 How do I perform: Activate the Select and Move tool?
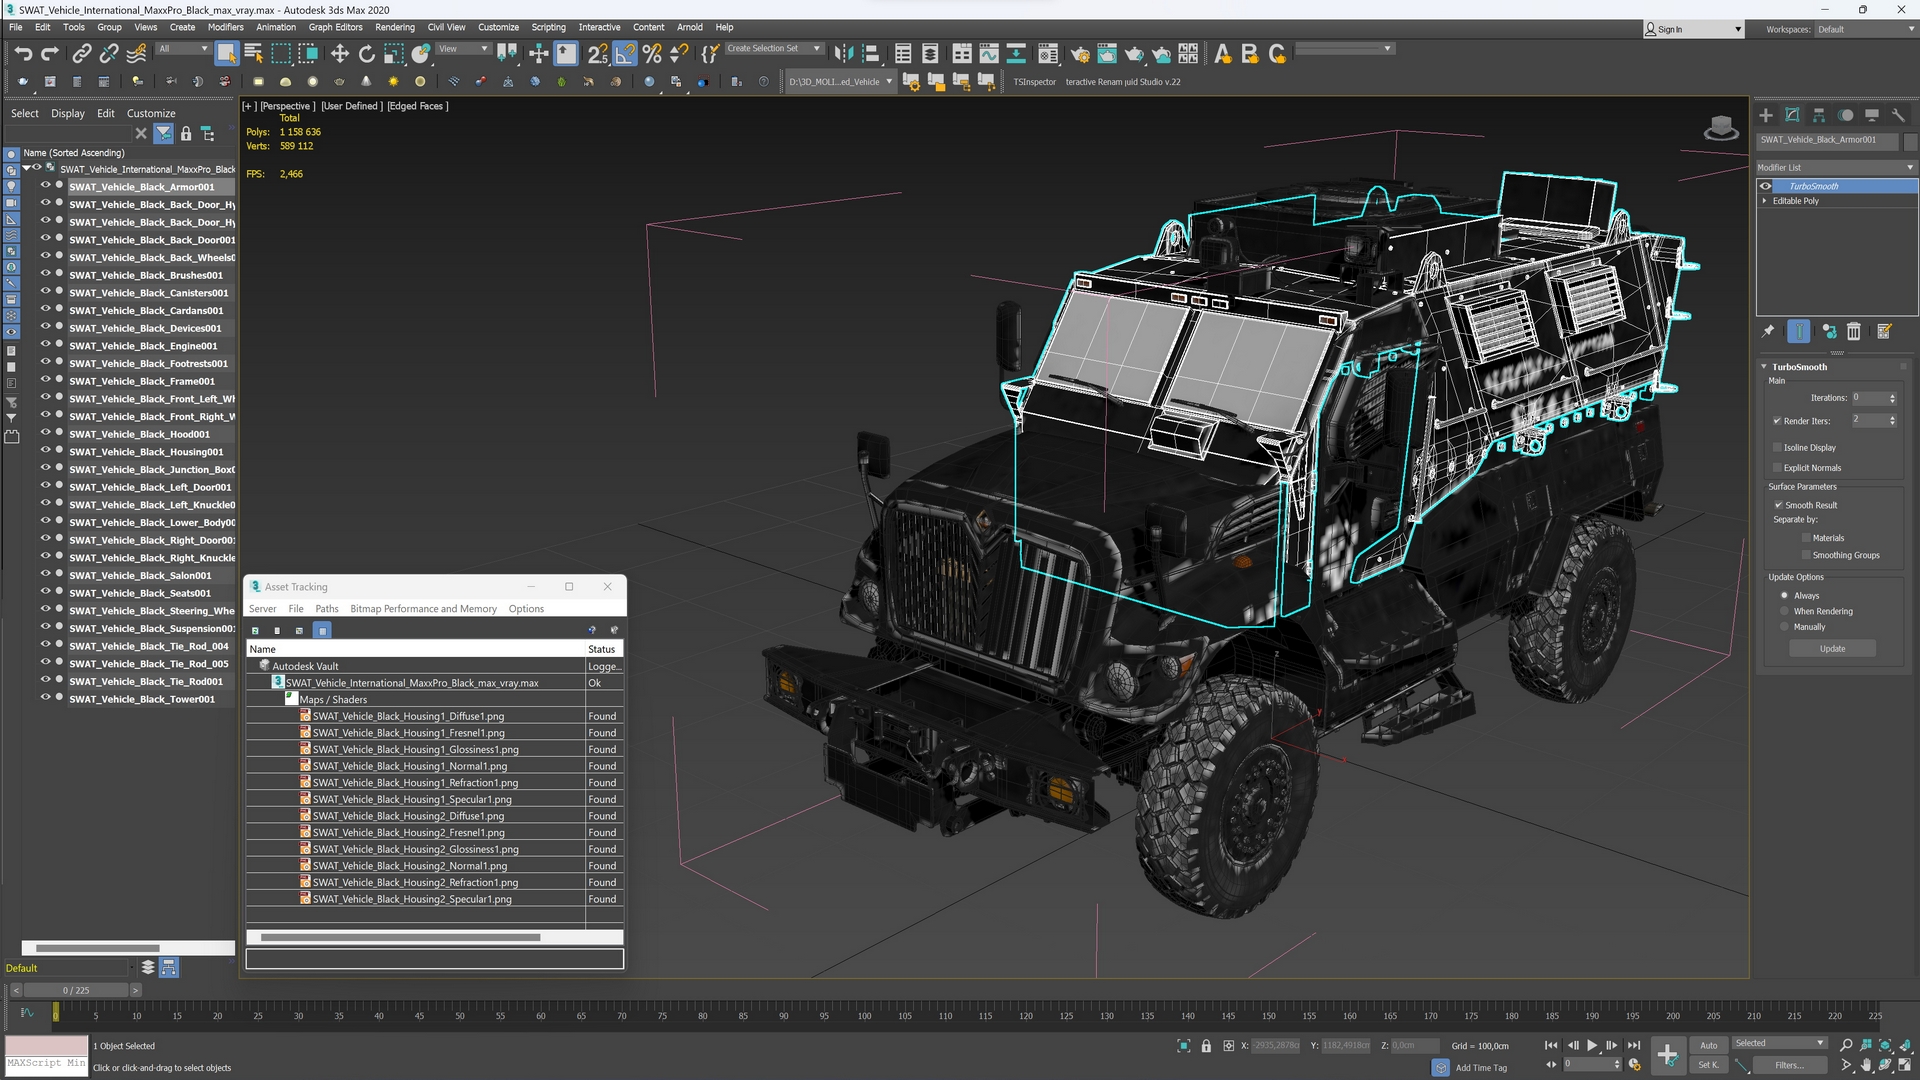340,54
